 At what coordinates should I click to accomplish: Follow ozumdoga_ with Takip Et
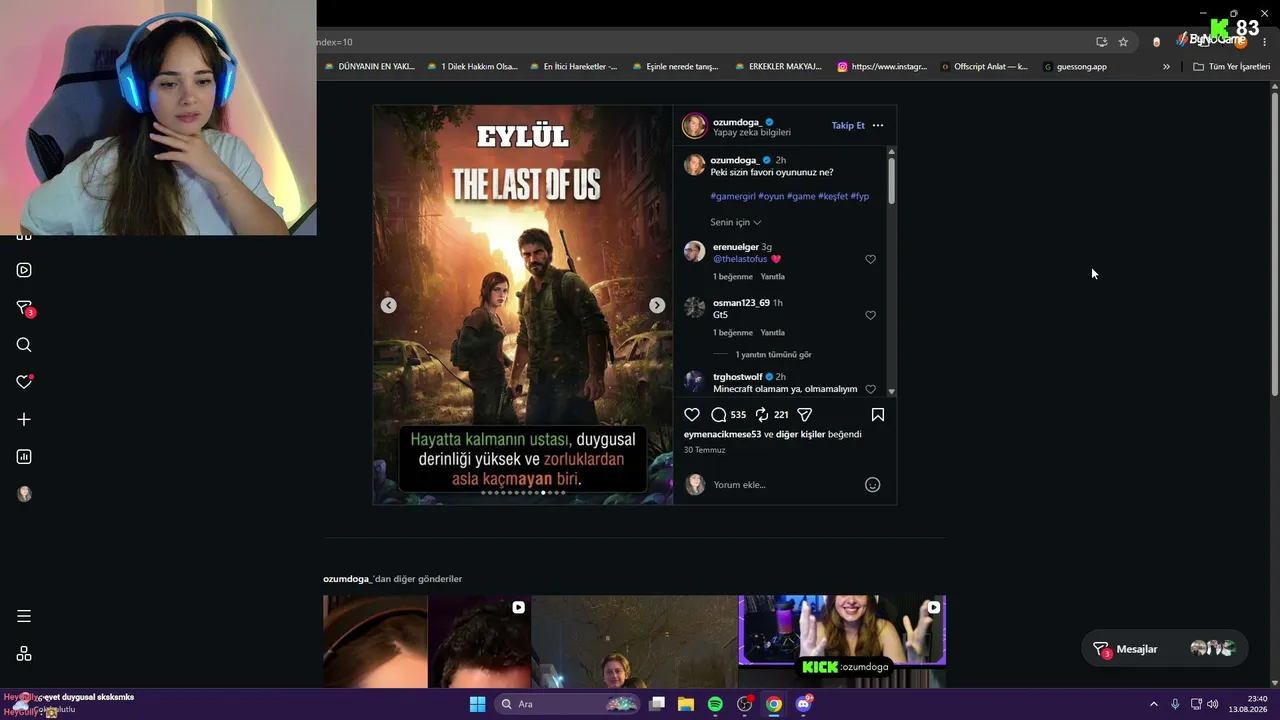[848, 126]
